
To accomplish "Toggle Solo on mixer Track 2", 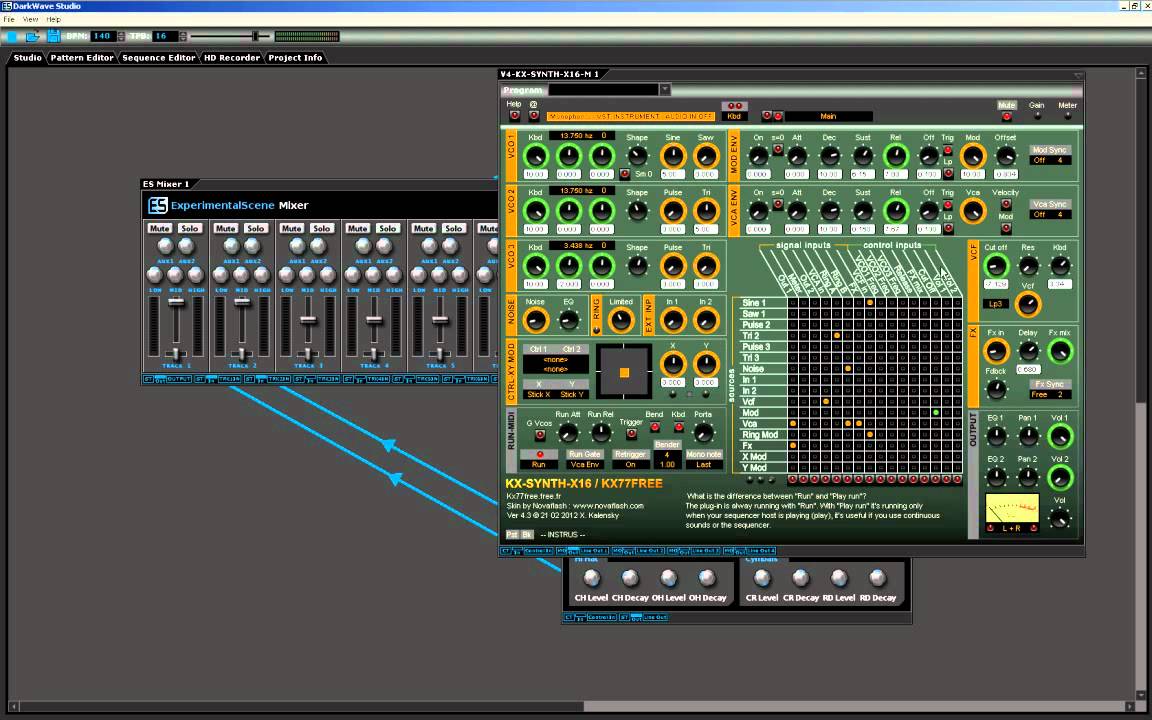I will click(256, 228).
